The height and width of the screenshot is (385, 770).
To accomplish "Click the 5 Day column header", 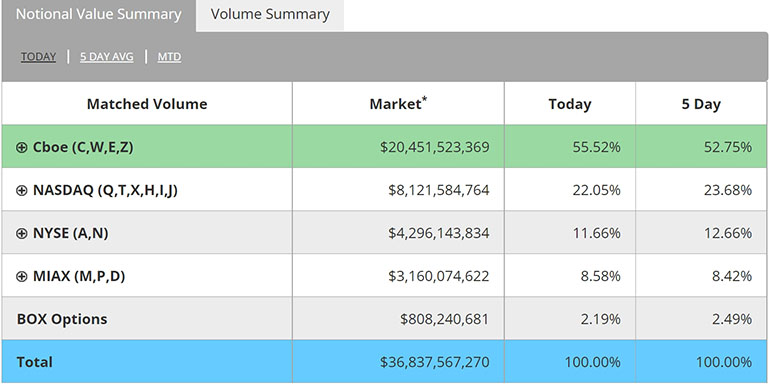I will tap(701, 104).
